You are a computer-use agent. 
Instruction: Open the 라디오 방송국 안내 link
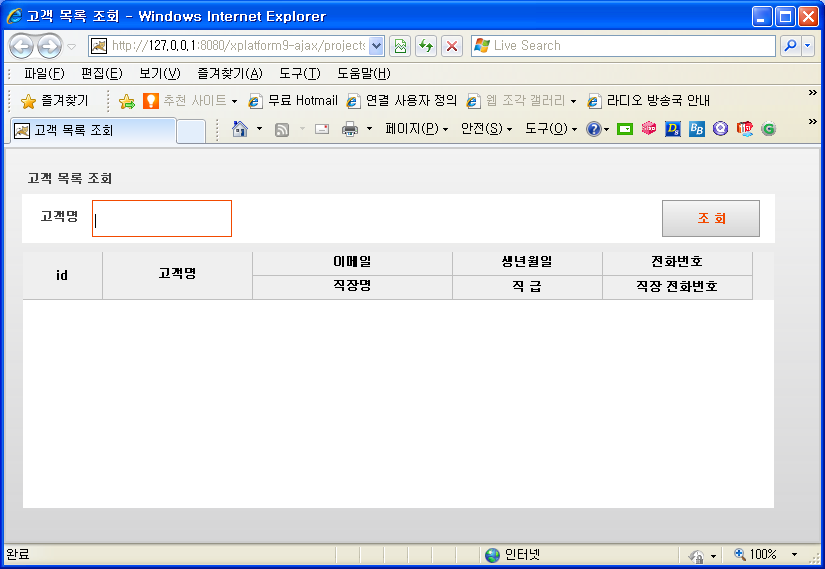coord(649,101)
